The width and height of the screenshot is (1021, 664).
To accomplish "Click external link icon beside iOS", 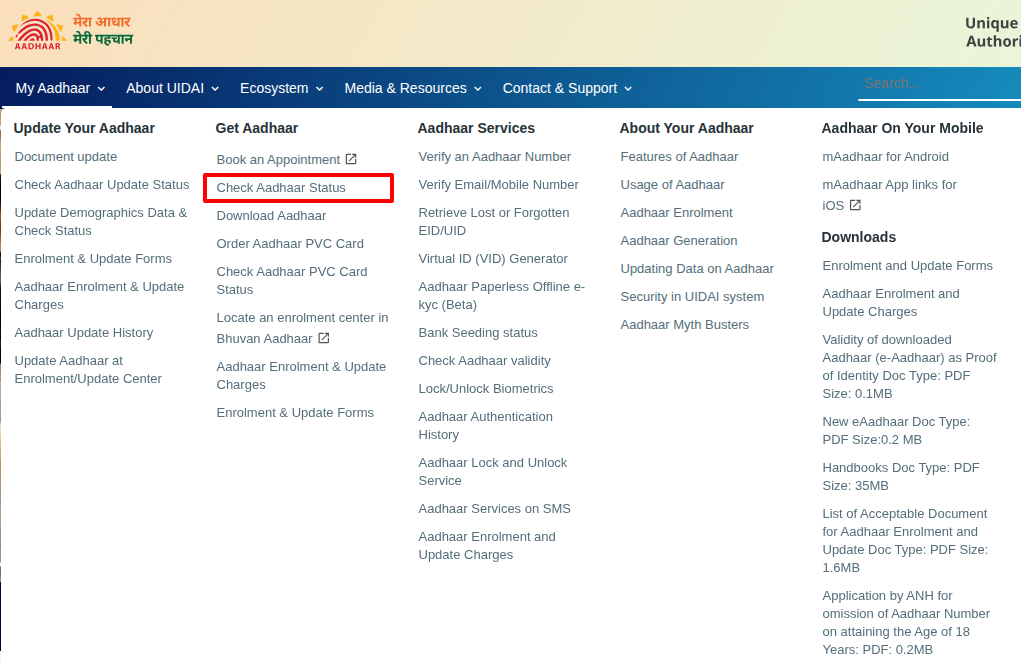I will point(856,205).
